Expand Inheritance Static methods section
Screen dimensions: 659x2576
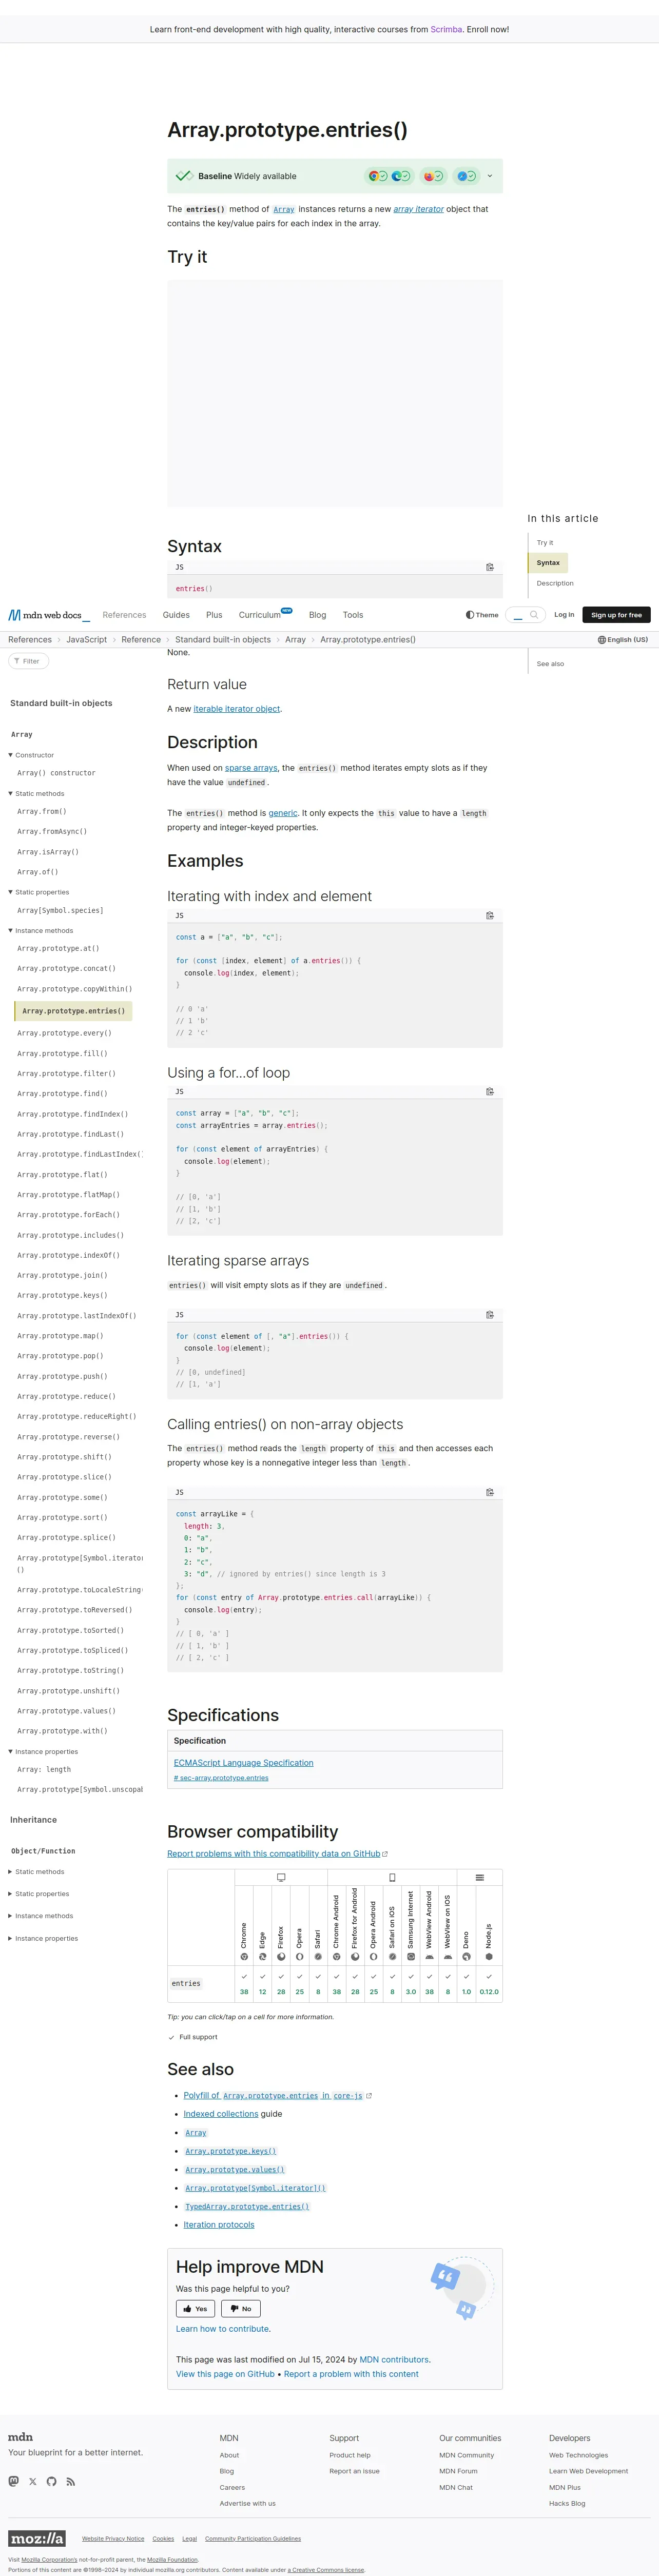click(x=36, y=1872)
